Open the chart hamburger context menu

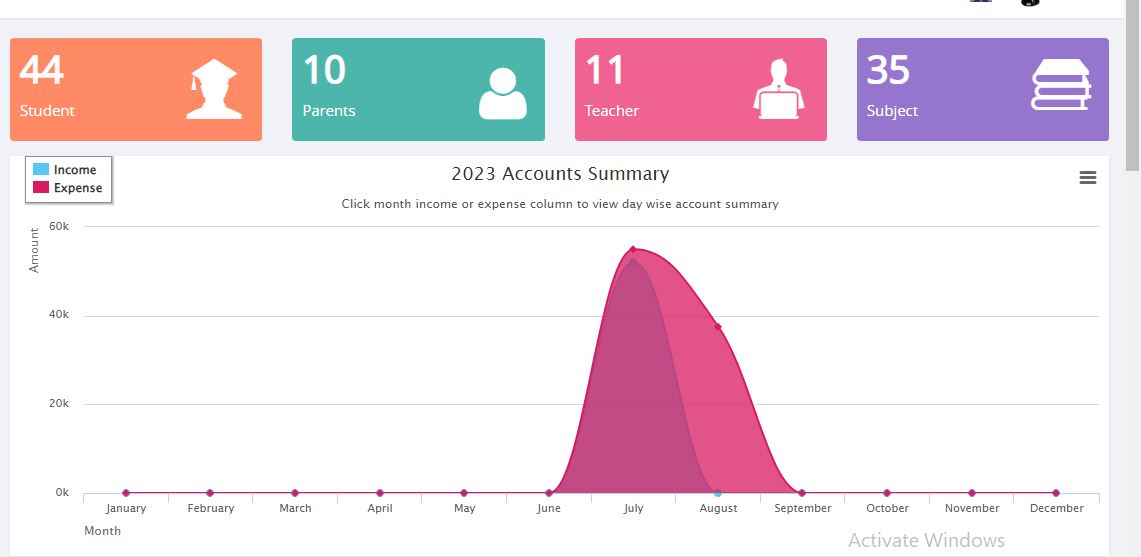1088,178
